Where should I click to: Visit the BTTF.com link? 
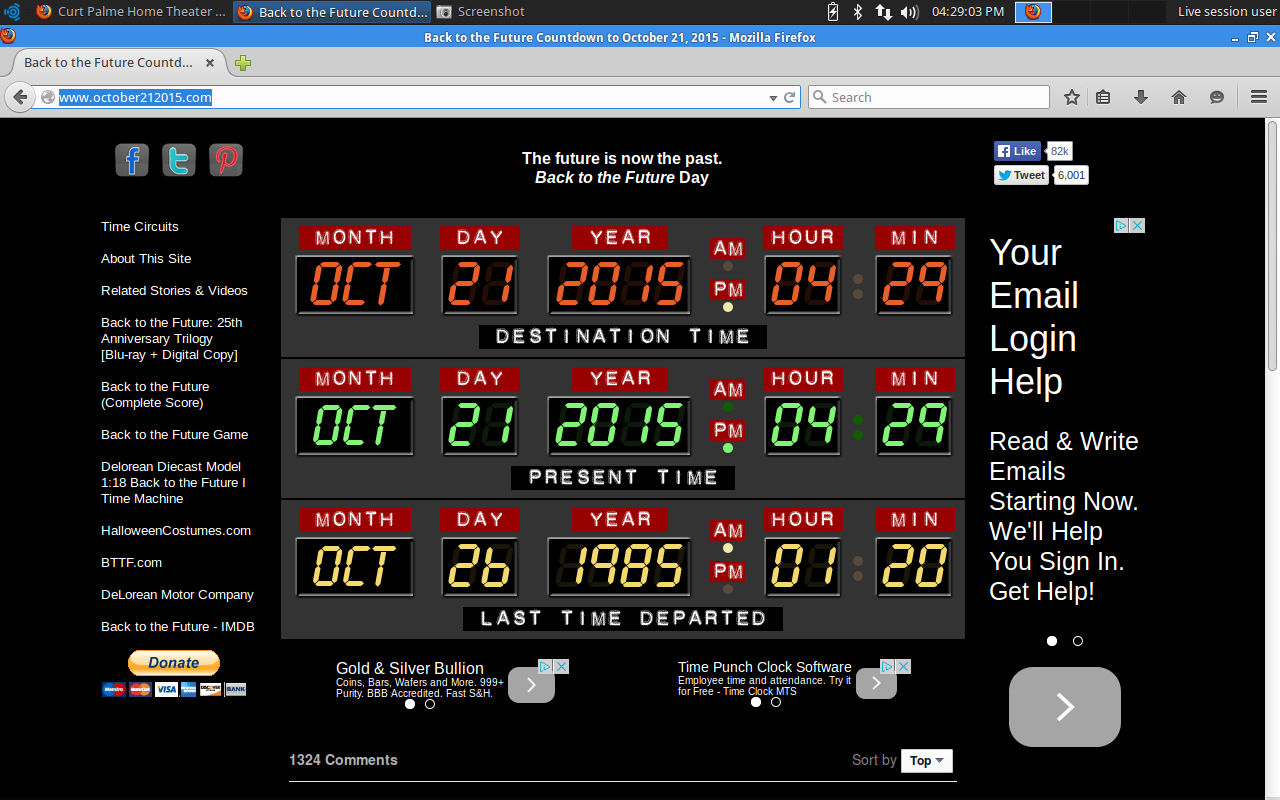131,563
